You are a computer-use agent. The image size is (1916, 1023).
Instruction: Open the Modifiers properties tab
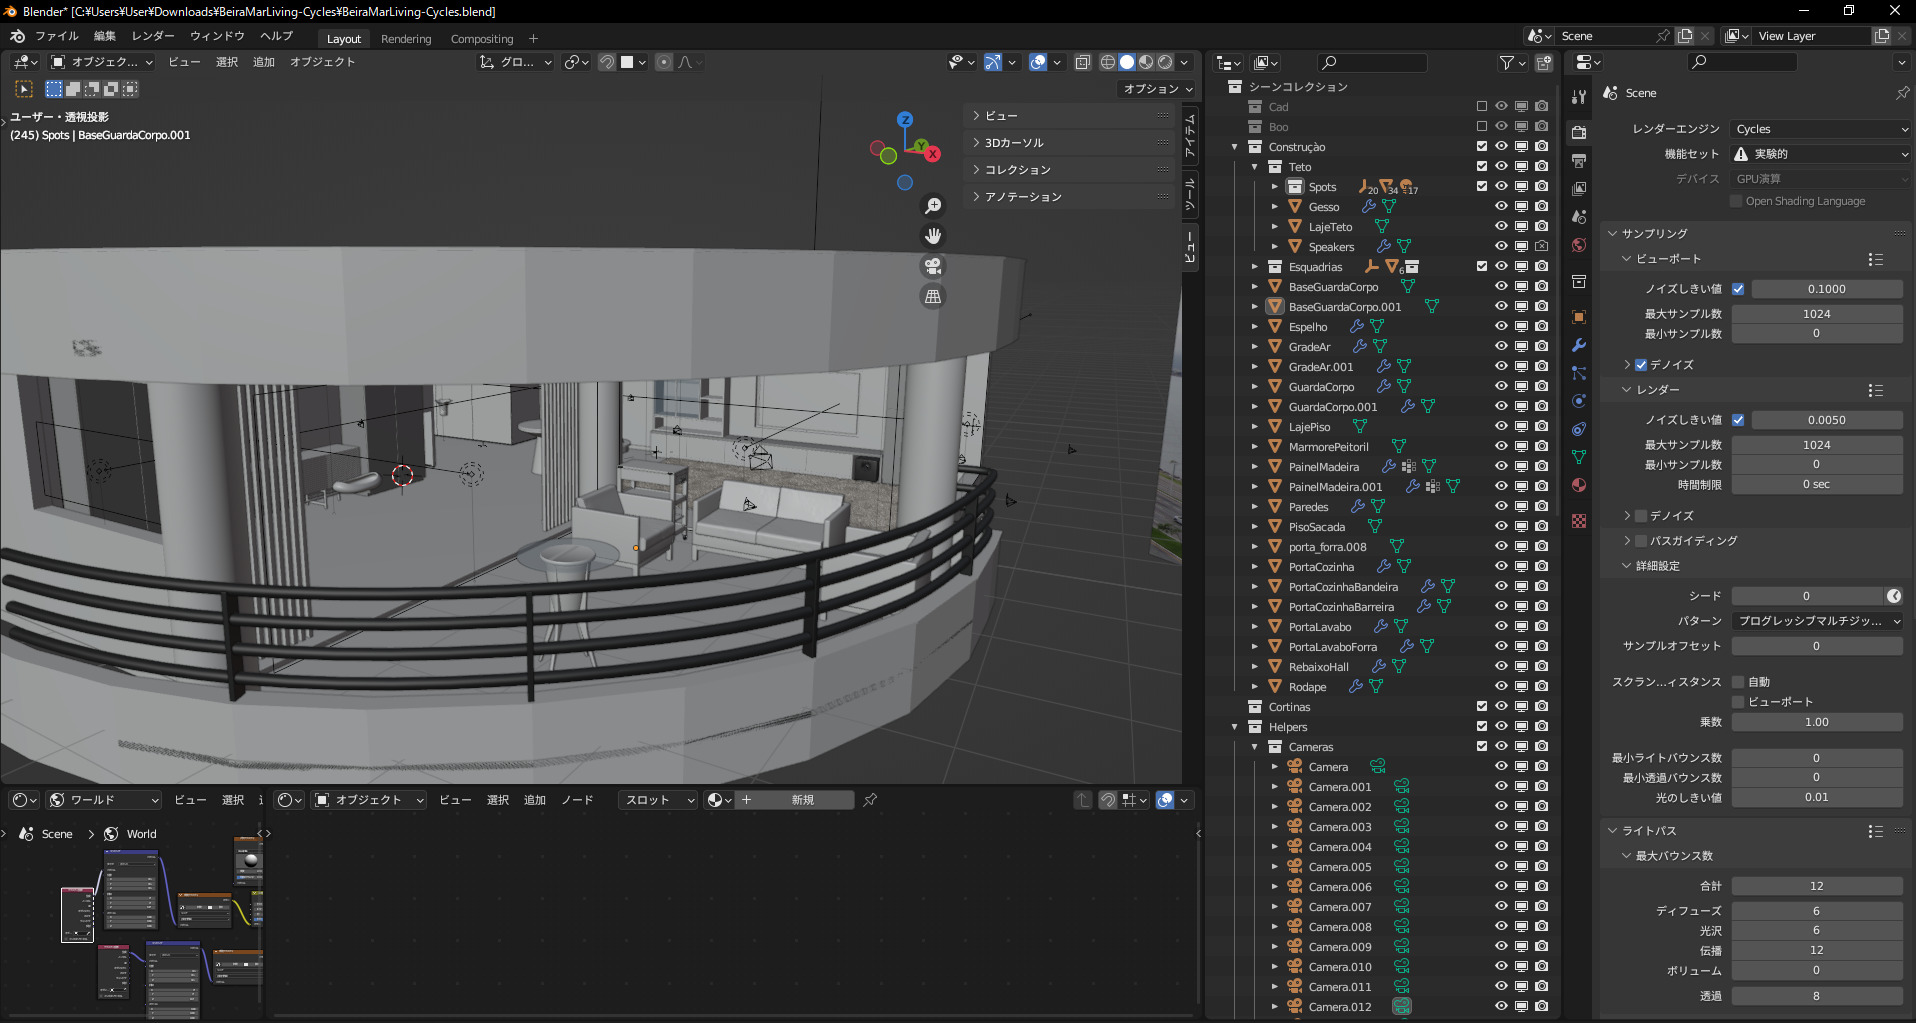[x=1579, y=345]
